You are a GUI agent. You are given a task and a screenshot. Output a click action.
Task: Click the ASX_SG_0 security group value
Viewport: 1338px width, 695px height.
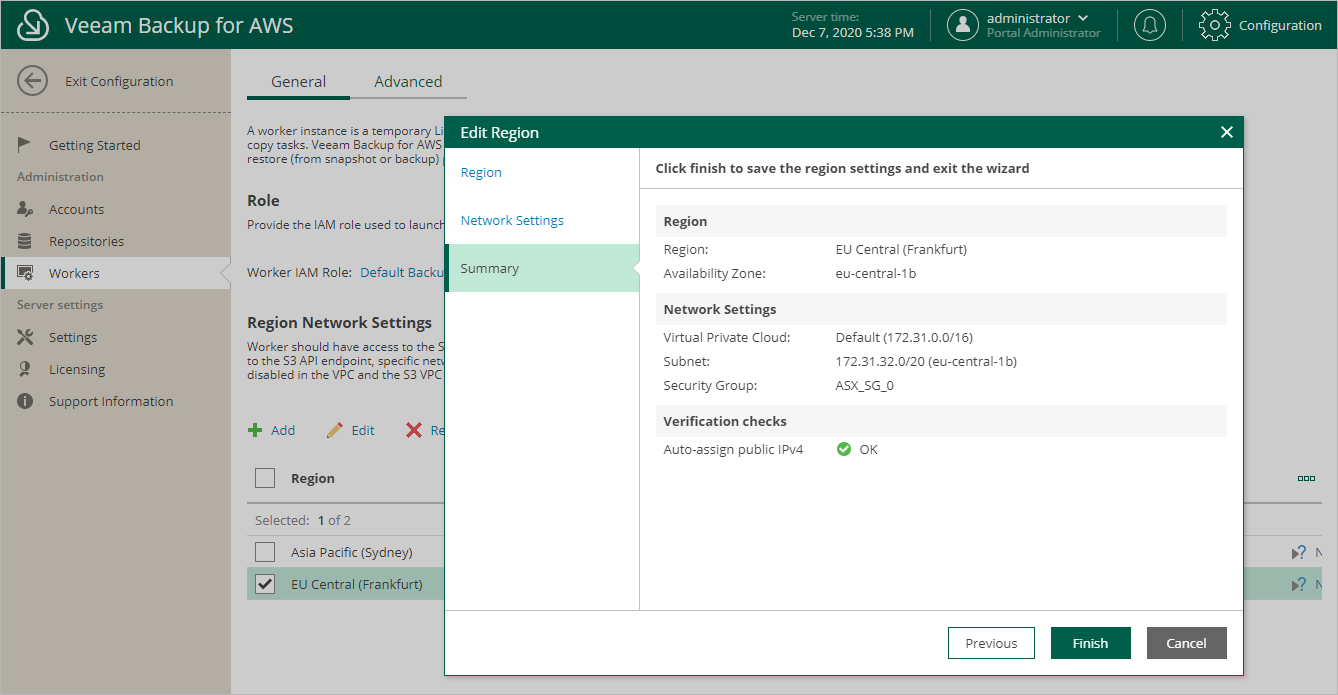(865, 385)
